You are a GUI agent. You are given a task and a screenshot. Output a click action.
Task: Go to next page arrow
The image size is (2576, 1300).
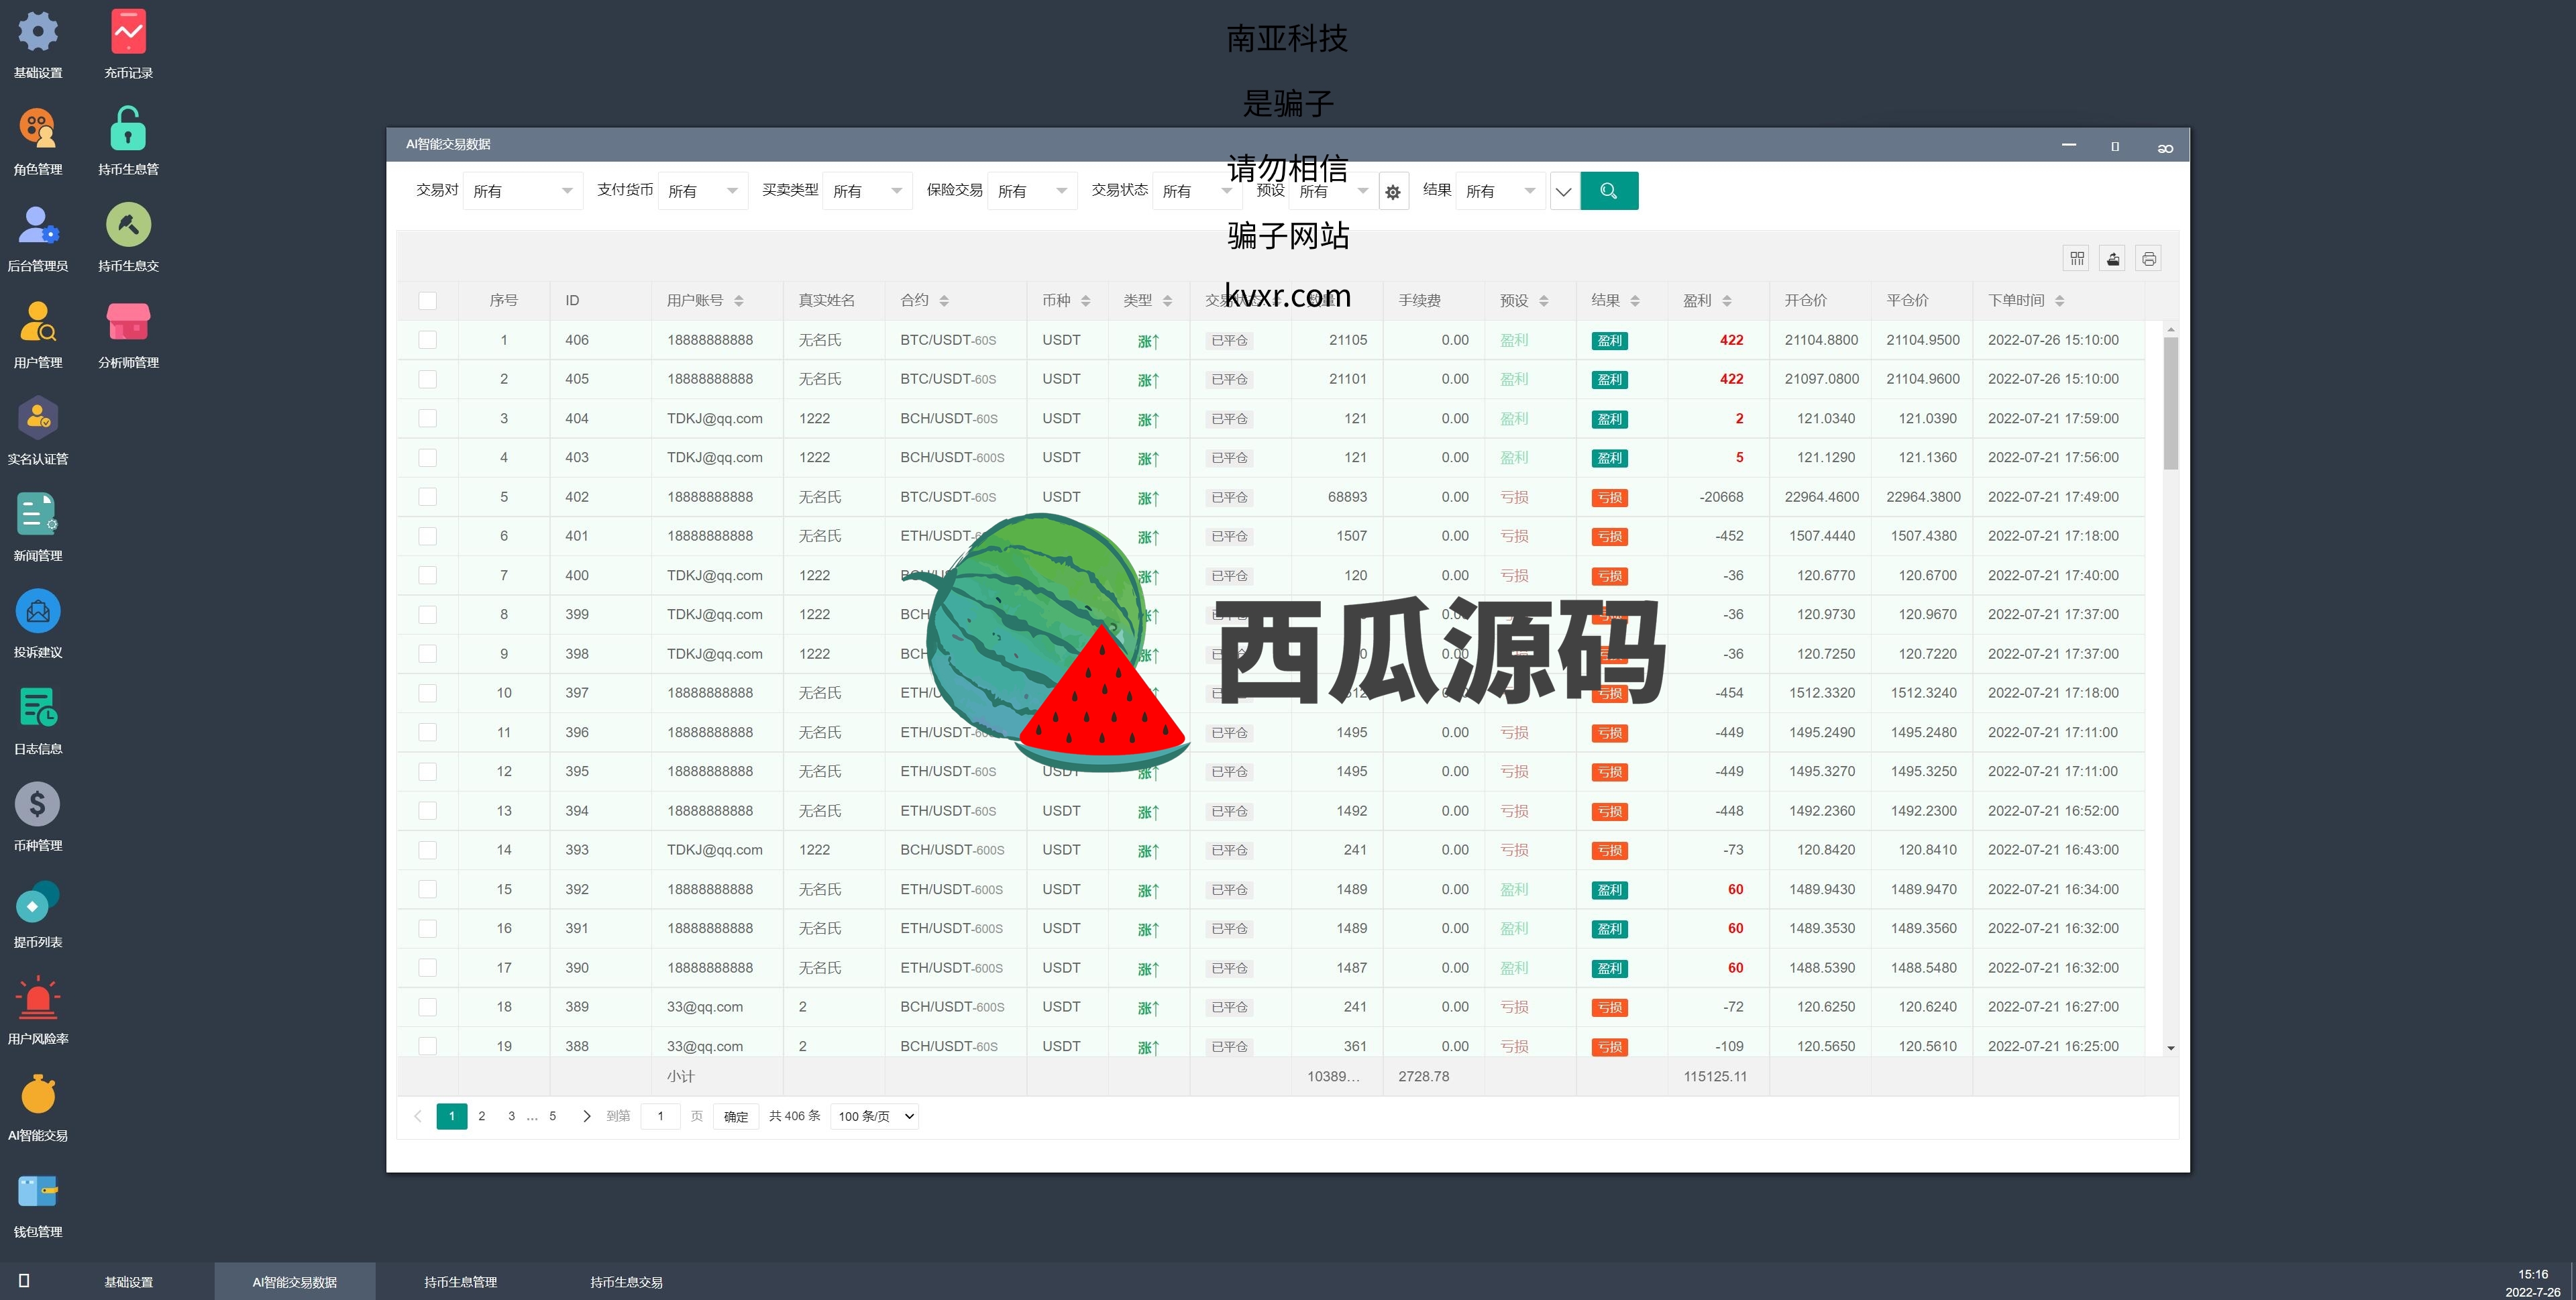tap(587, 1116)
